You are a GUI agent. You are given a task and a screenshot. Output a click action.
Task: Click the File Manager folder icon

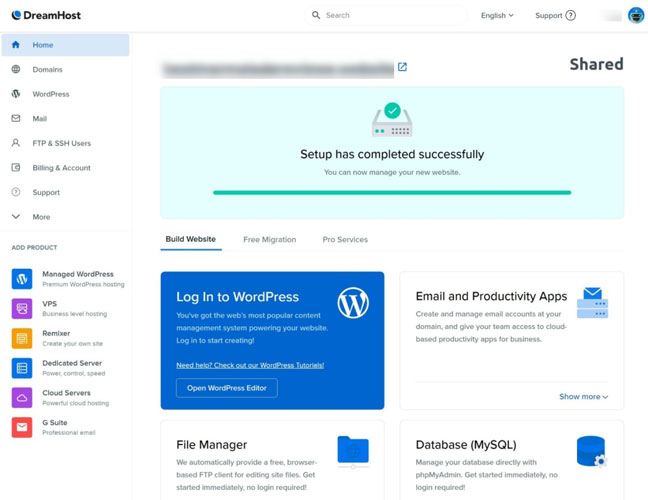coord(353,452)
